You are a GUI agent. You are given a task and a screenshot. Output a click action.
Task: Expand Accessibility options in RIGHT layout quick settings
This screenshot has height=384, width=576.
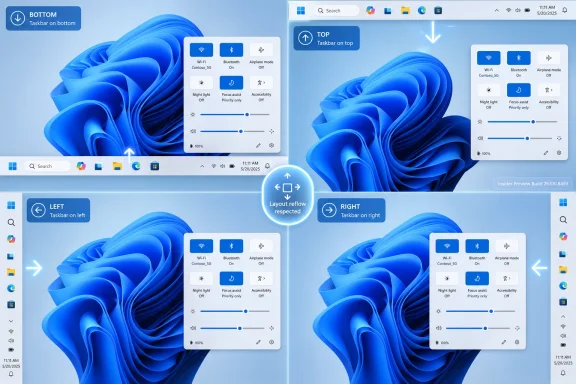pos(507,279)
